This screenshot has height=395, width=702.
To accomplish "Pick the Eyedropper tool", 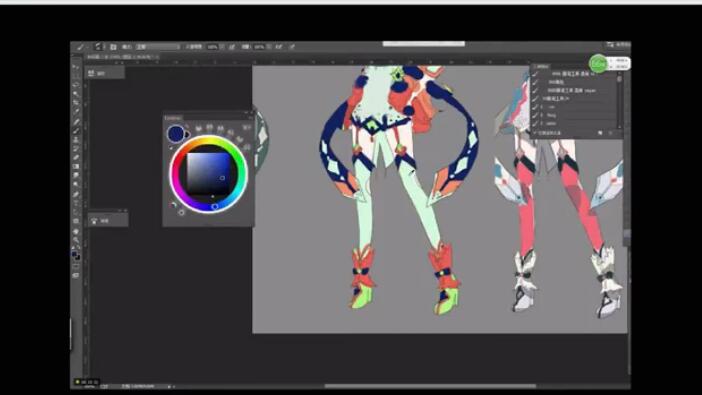I will 76,112.
